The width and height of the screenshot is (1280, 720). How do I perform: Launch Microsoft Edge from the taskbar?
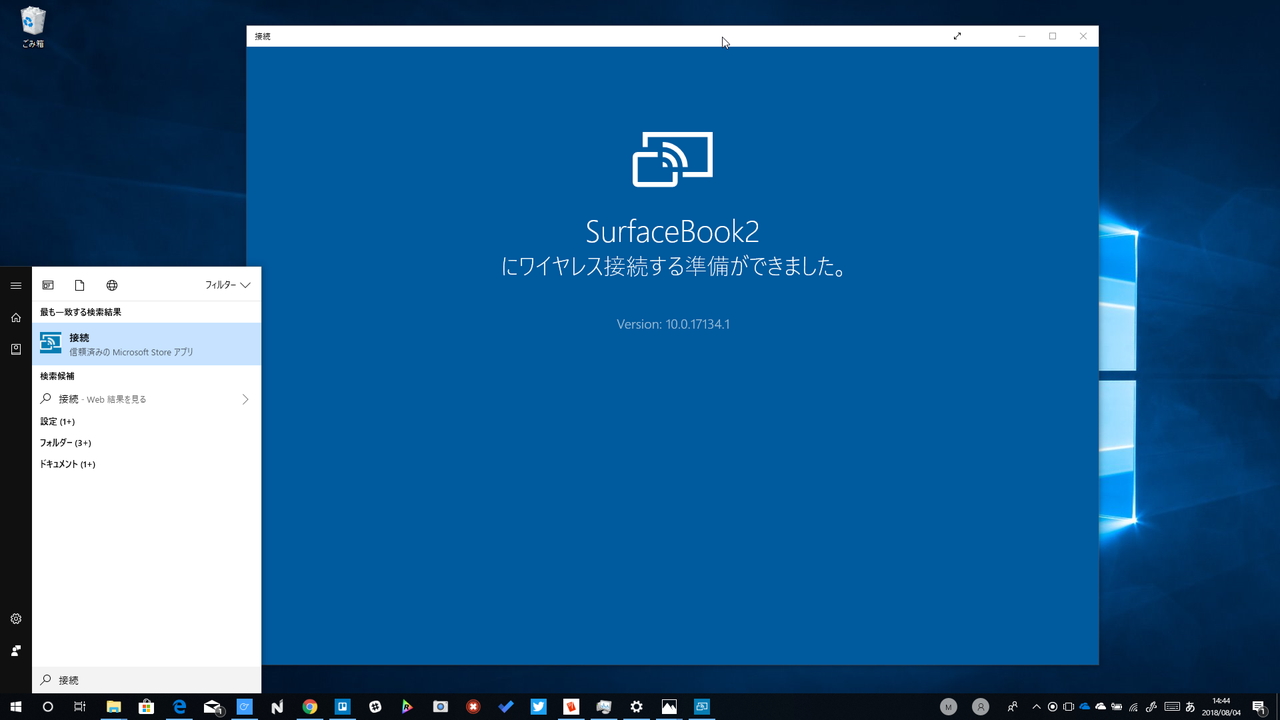(x=180, y=707)
